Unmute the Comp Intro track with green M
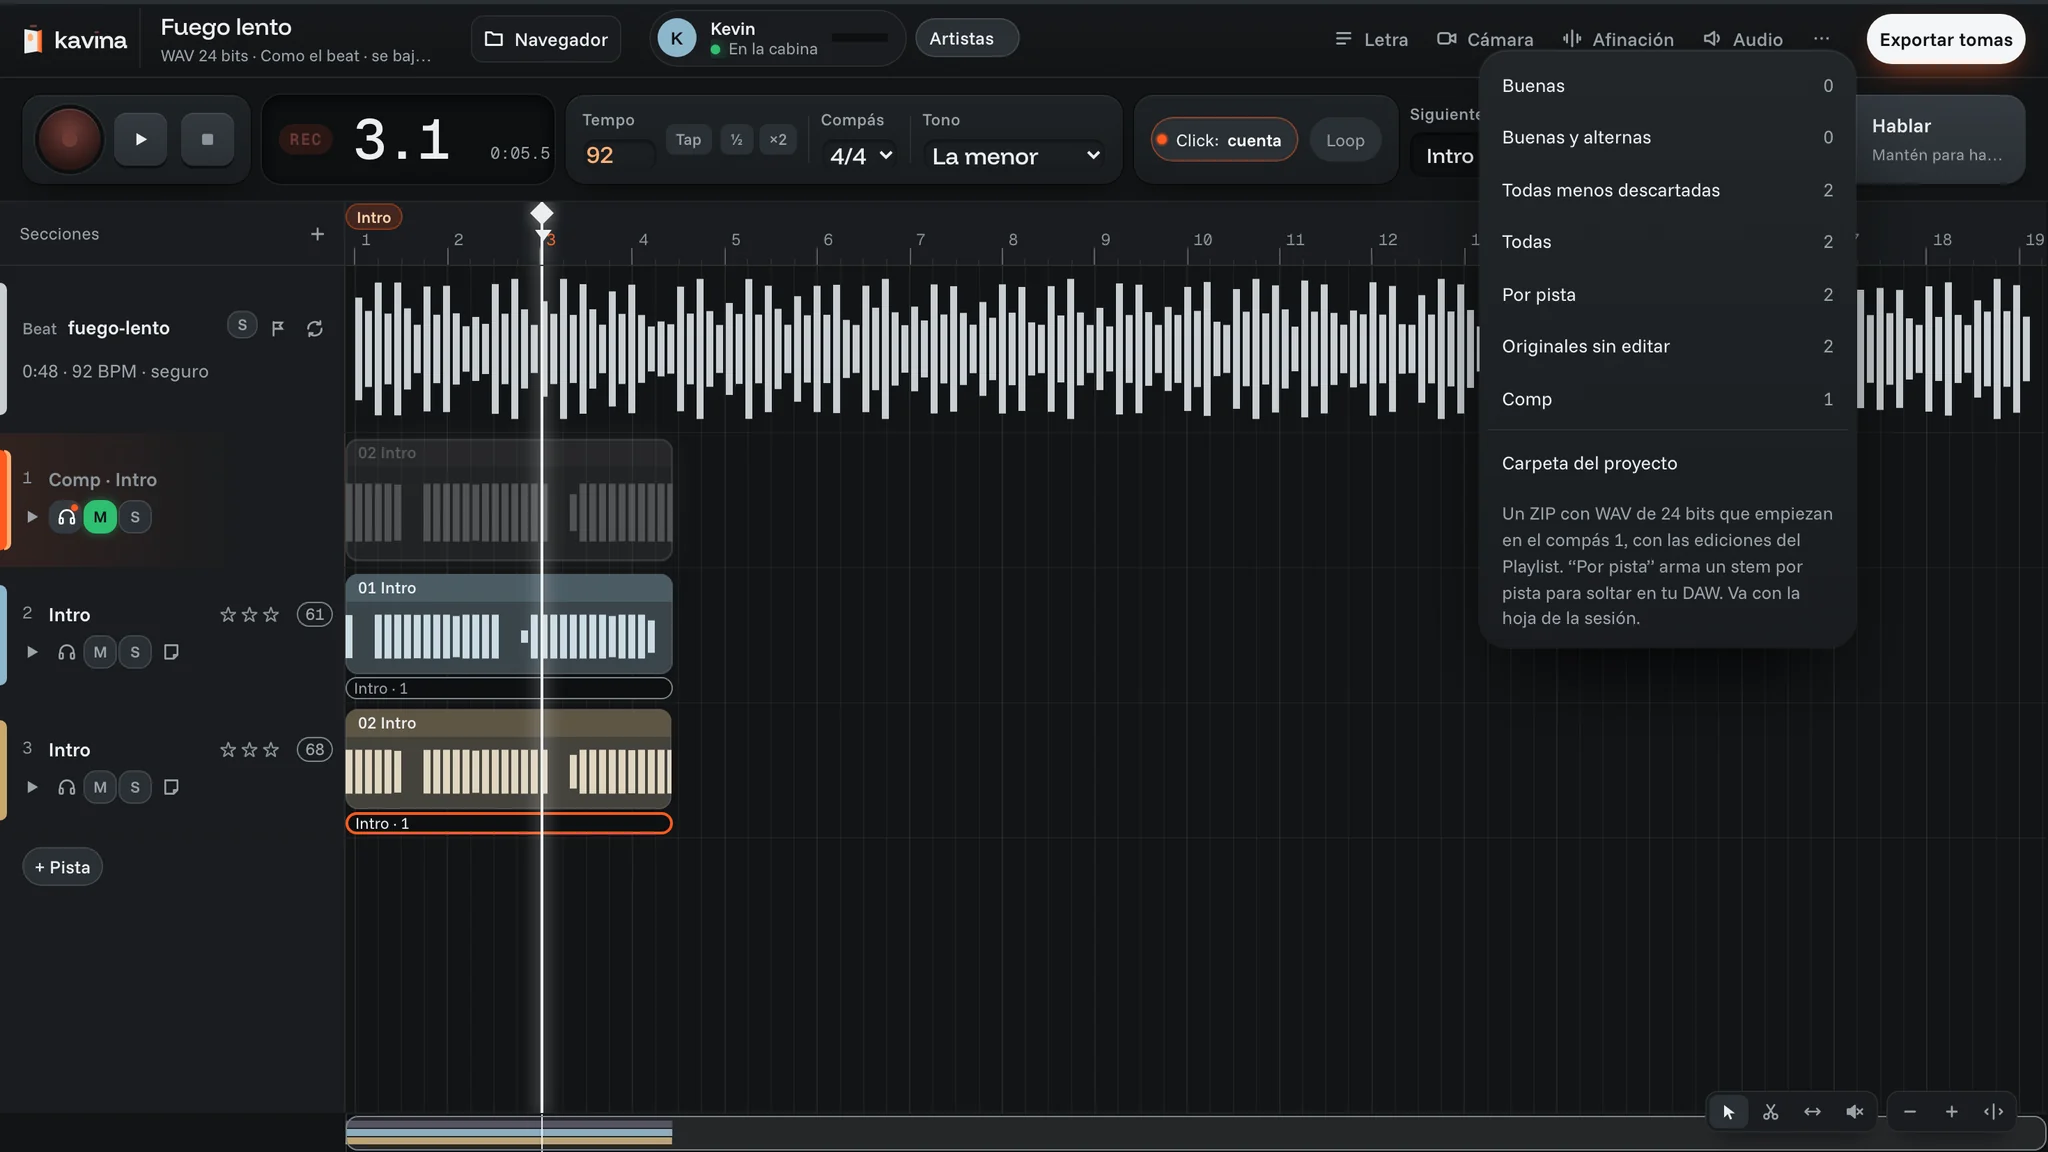2048x1152 pixels. coord(100,517)
